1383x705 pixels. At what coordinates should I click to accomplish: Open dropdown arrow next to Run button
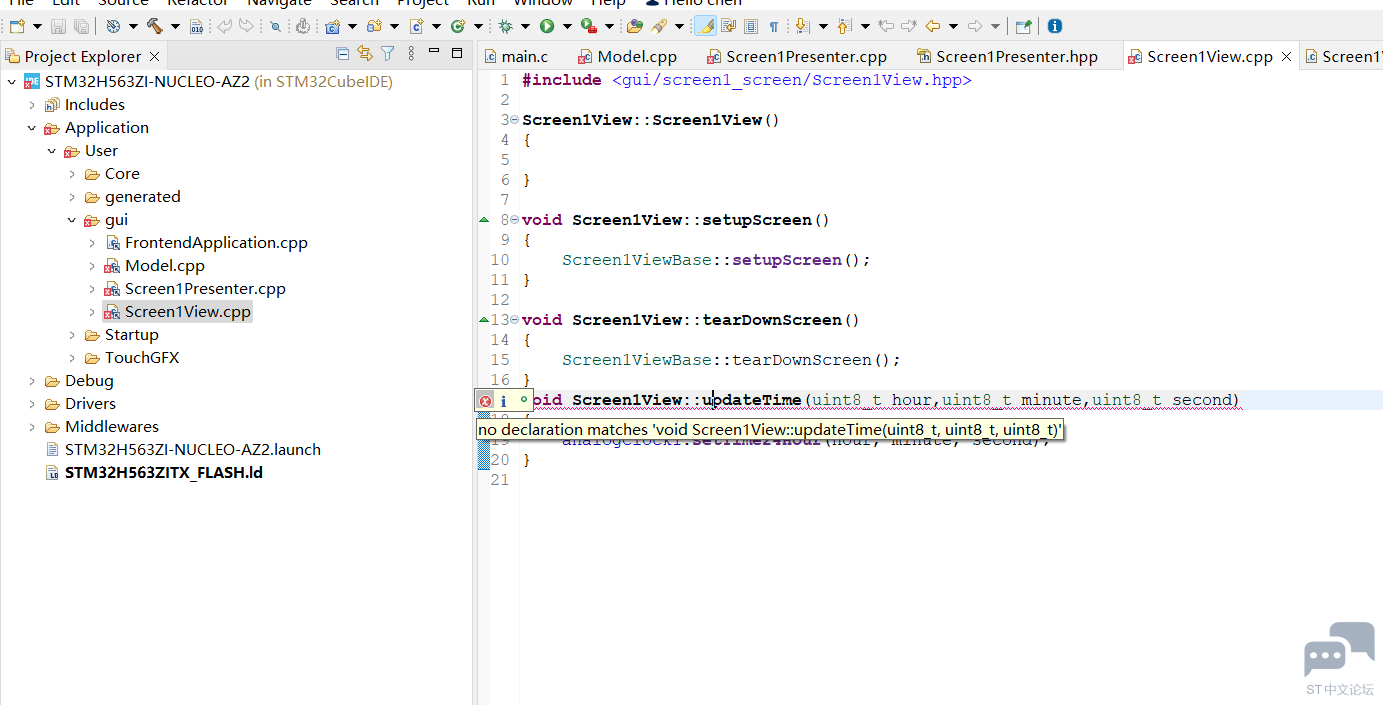566,26
